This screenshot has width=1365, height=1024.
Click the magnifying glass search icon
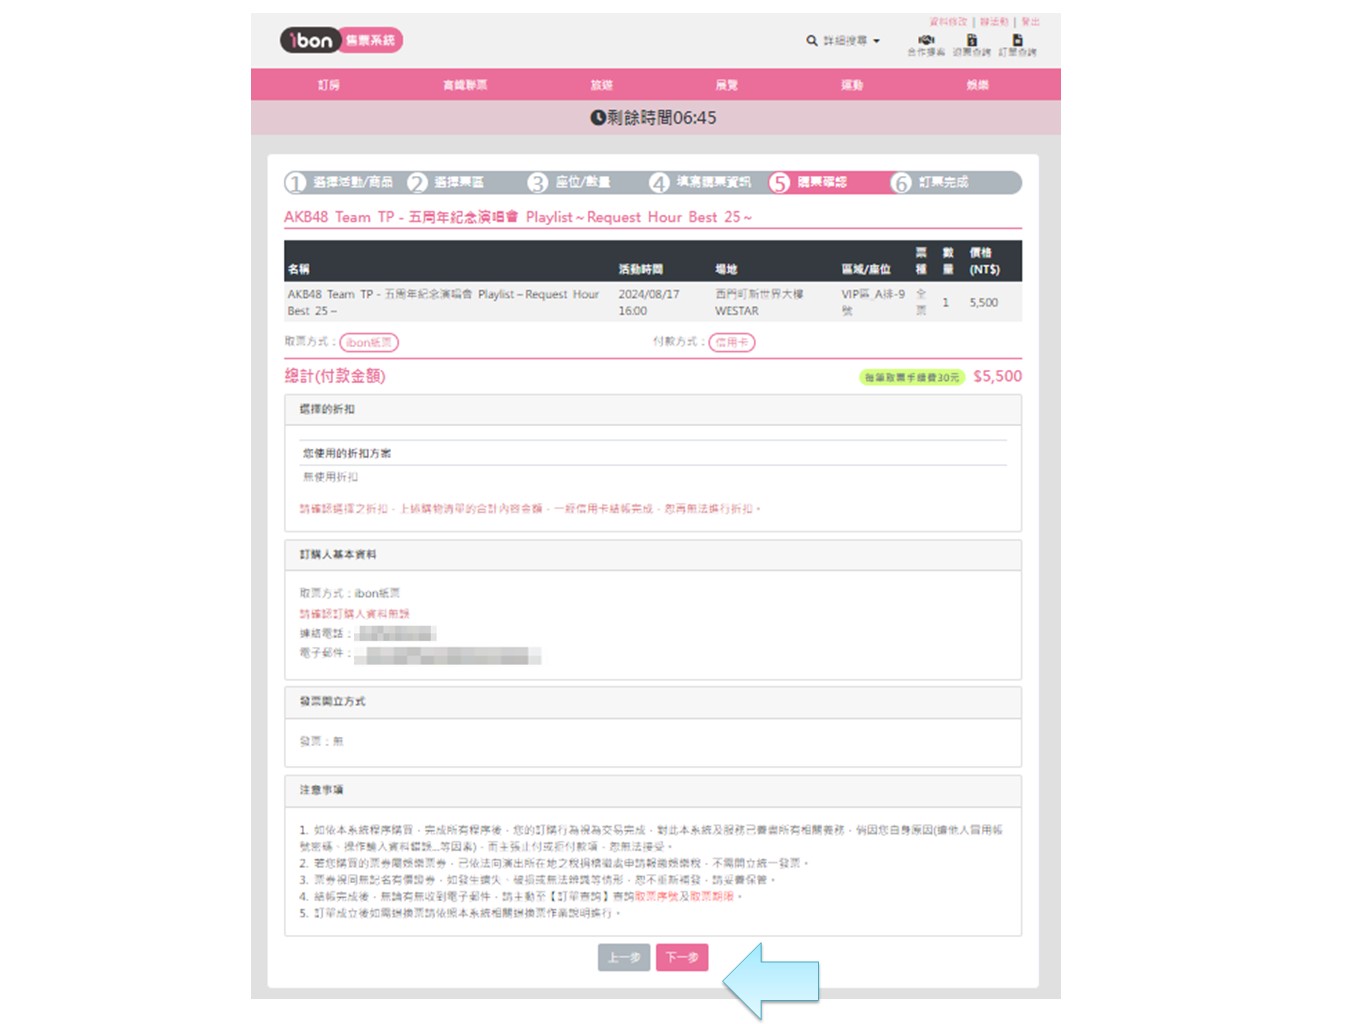pyautogui.click(x=811, y=41)
